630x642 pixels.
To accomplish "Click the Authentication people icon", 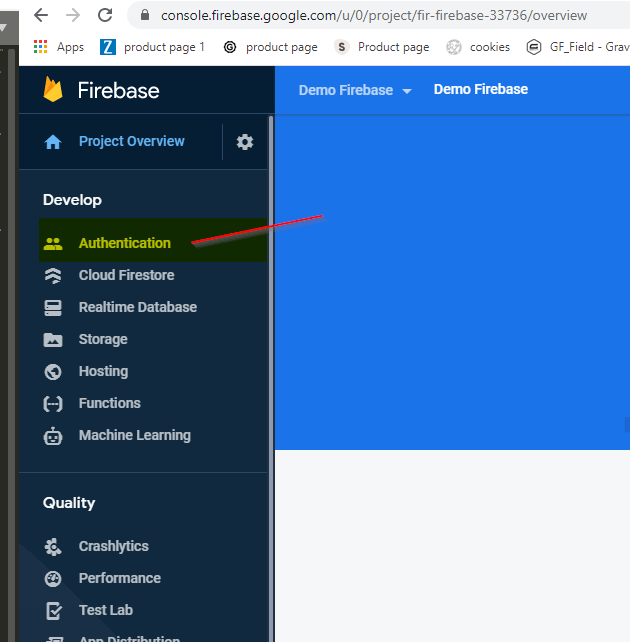I will point(53,244).
